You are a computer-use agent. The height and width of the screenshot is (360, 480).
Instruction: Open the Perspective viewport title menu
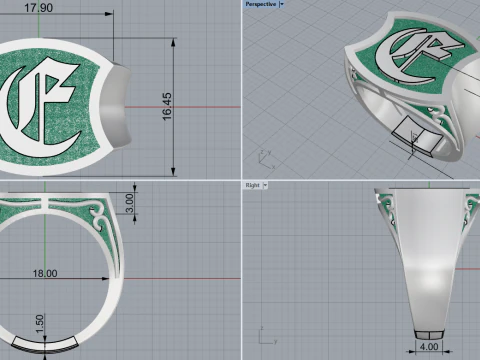261,4
